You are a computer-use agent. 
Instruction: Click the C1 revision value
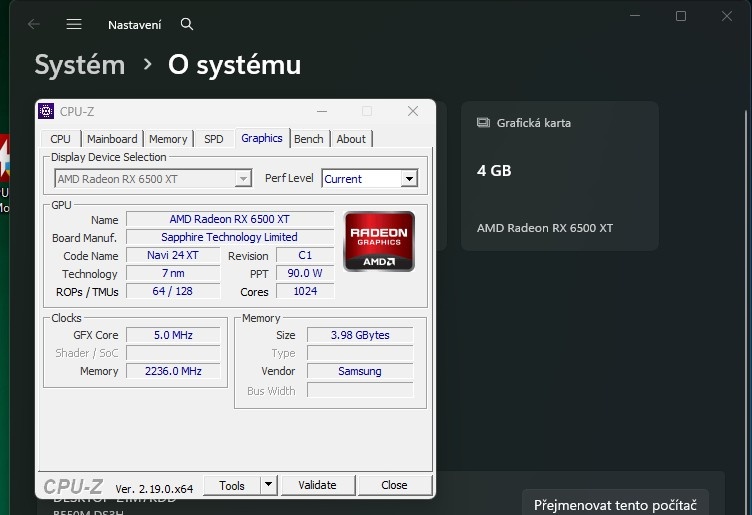[x=305, y=255]
